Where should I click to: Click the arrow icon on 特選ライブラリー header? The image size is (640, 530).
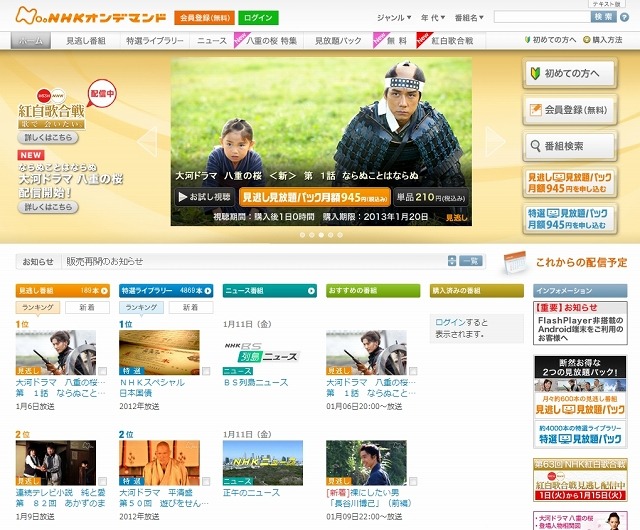click(208, 291)
